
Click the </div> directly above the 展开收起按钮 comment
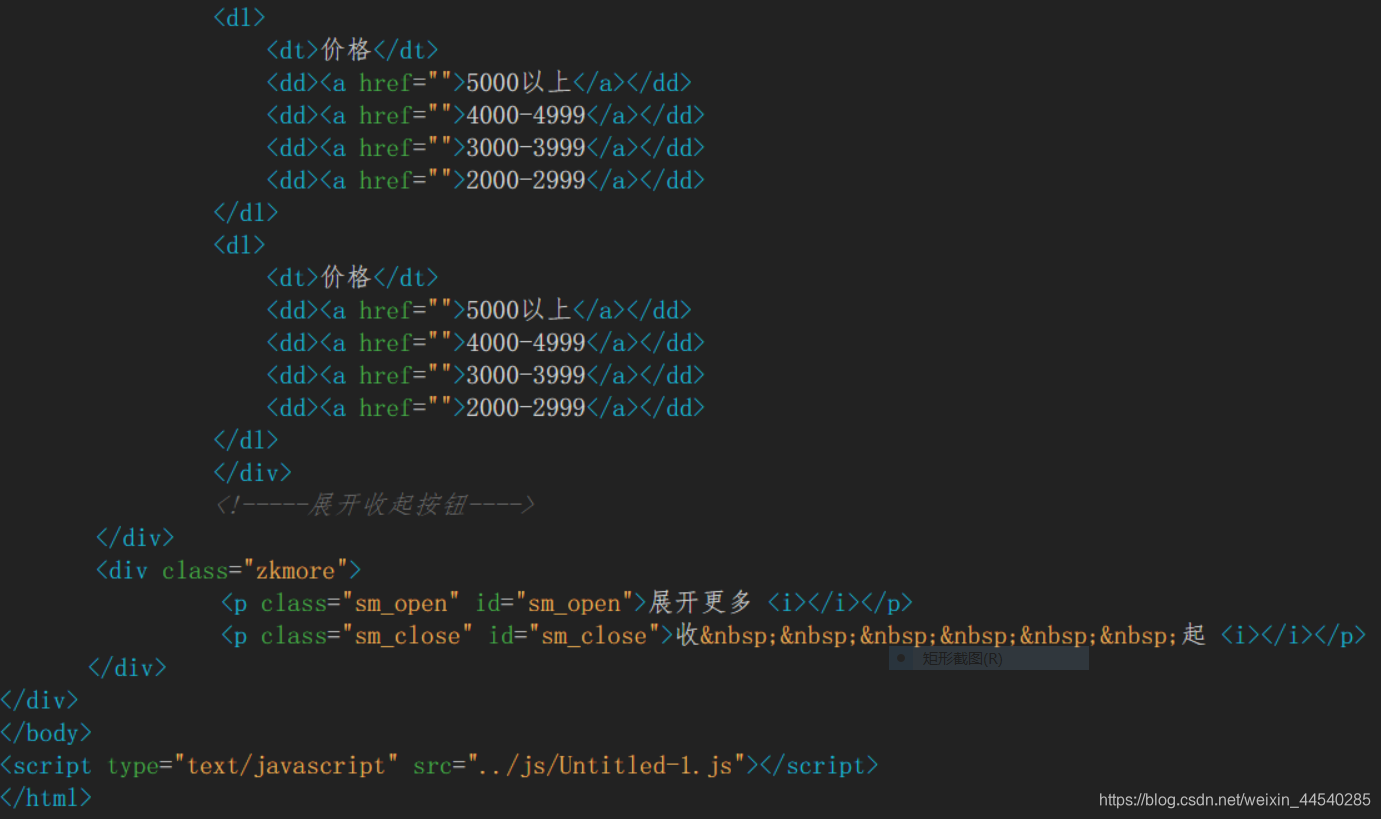(x=253, y=472)
